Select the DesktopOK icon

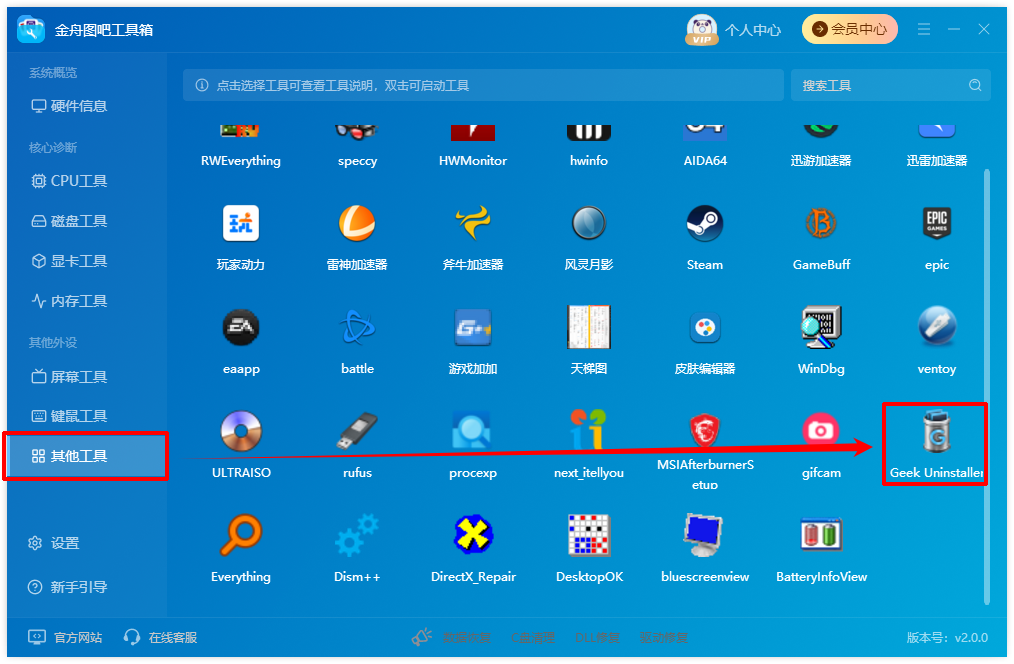588,535
